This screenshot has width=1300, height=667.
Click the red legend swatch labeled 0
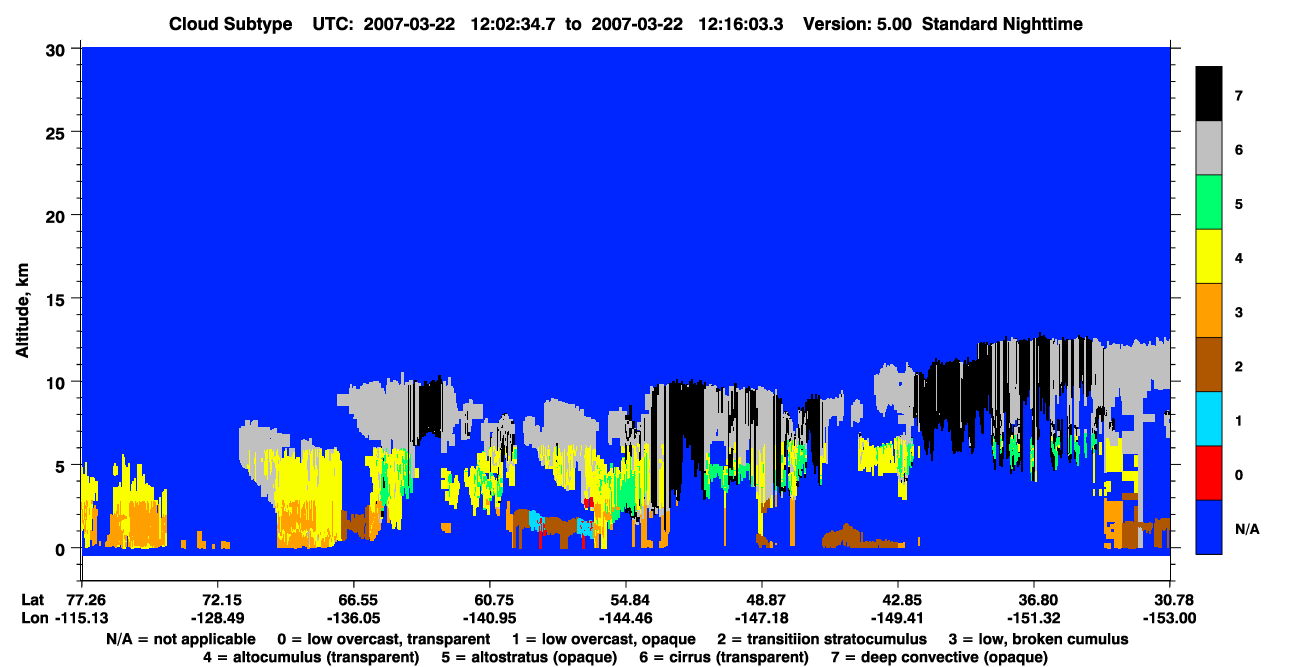[x=1209, y=473]
